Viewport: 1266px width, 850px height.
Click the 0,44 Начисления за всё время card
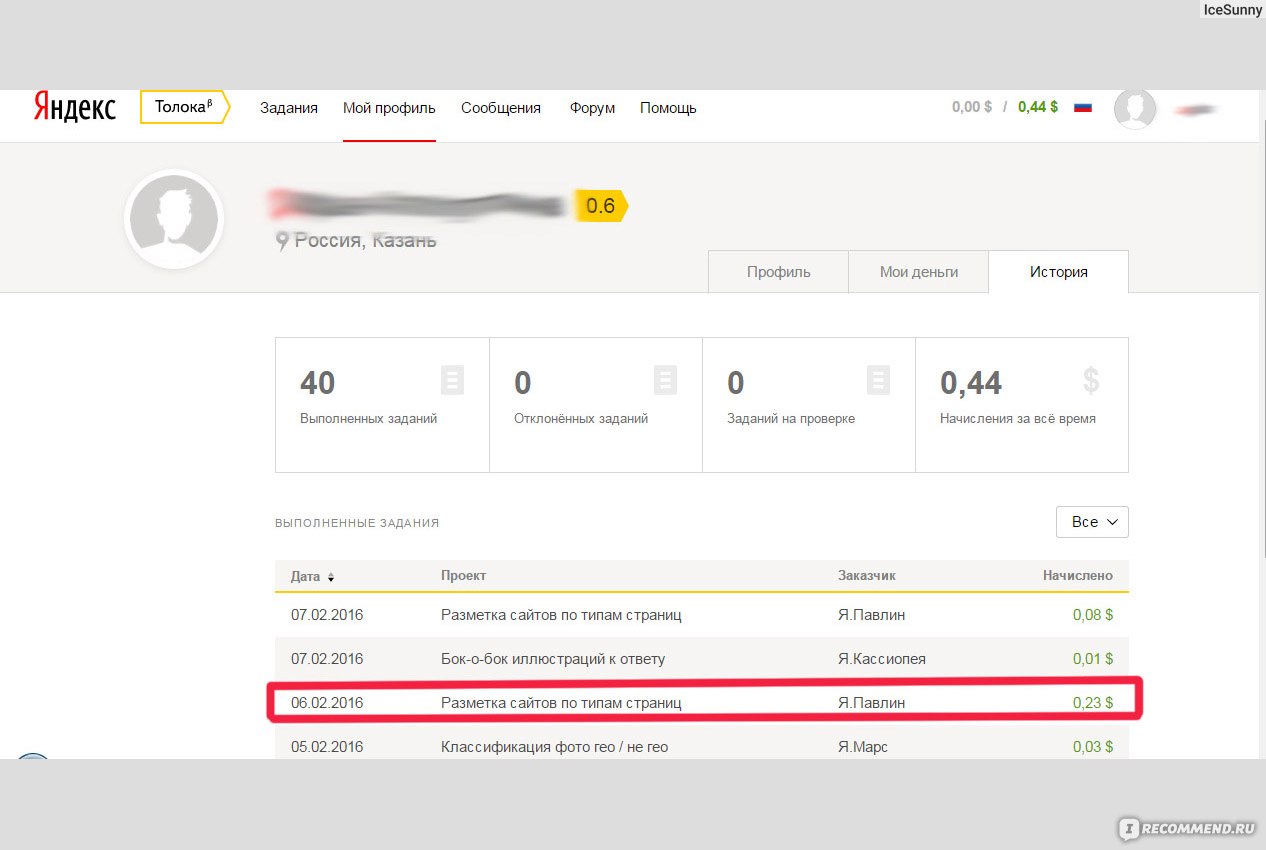1022,405
